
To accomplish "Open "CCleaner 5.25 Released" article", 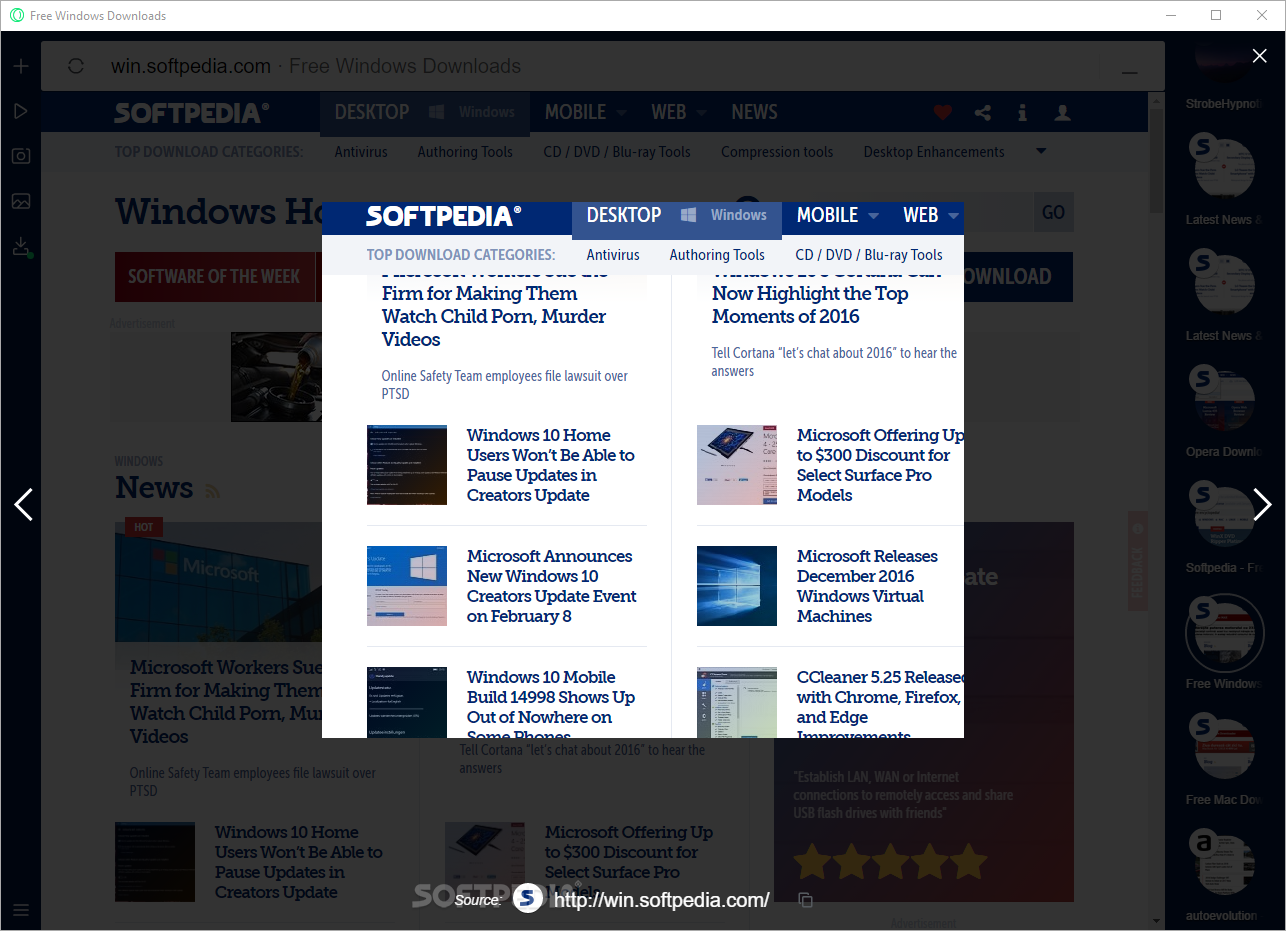I will coord(880,702).
